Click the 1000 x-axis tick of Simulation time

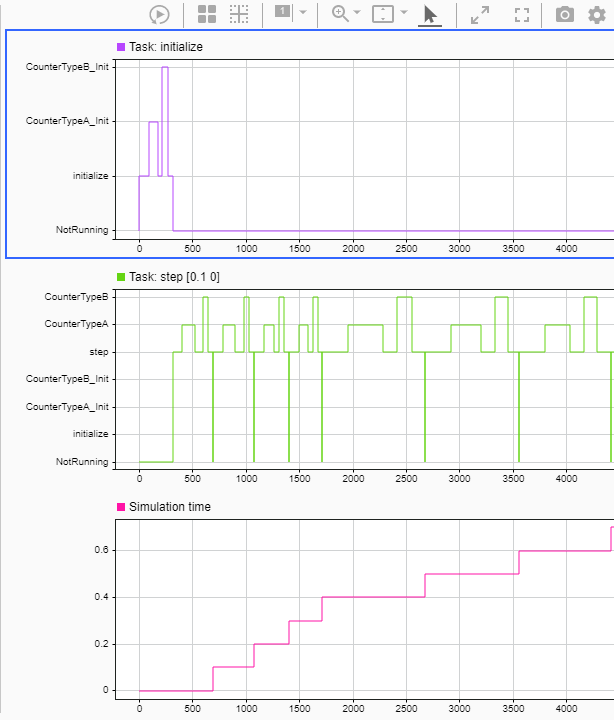coord(247,709)
